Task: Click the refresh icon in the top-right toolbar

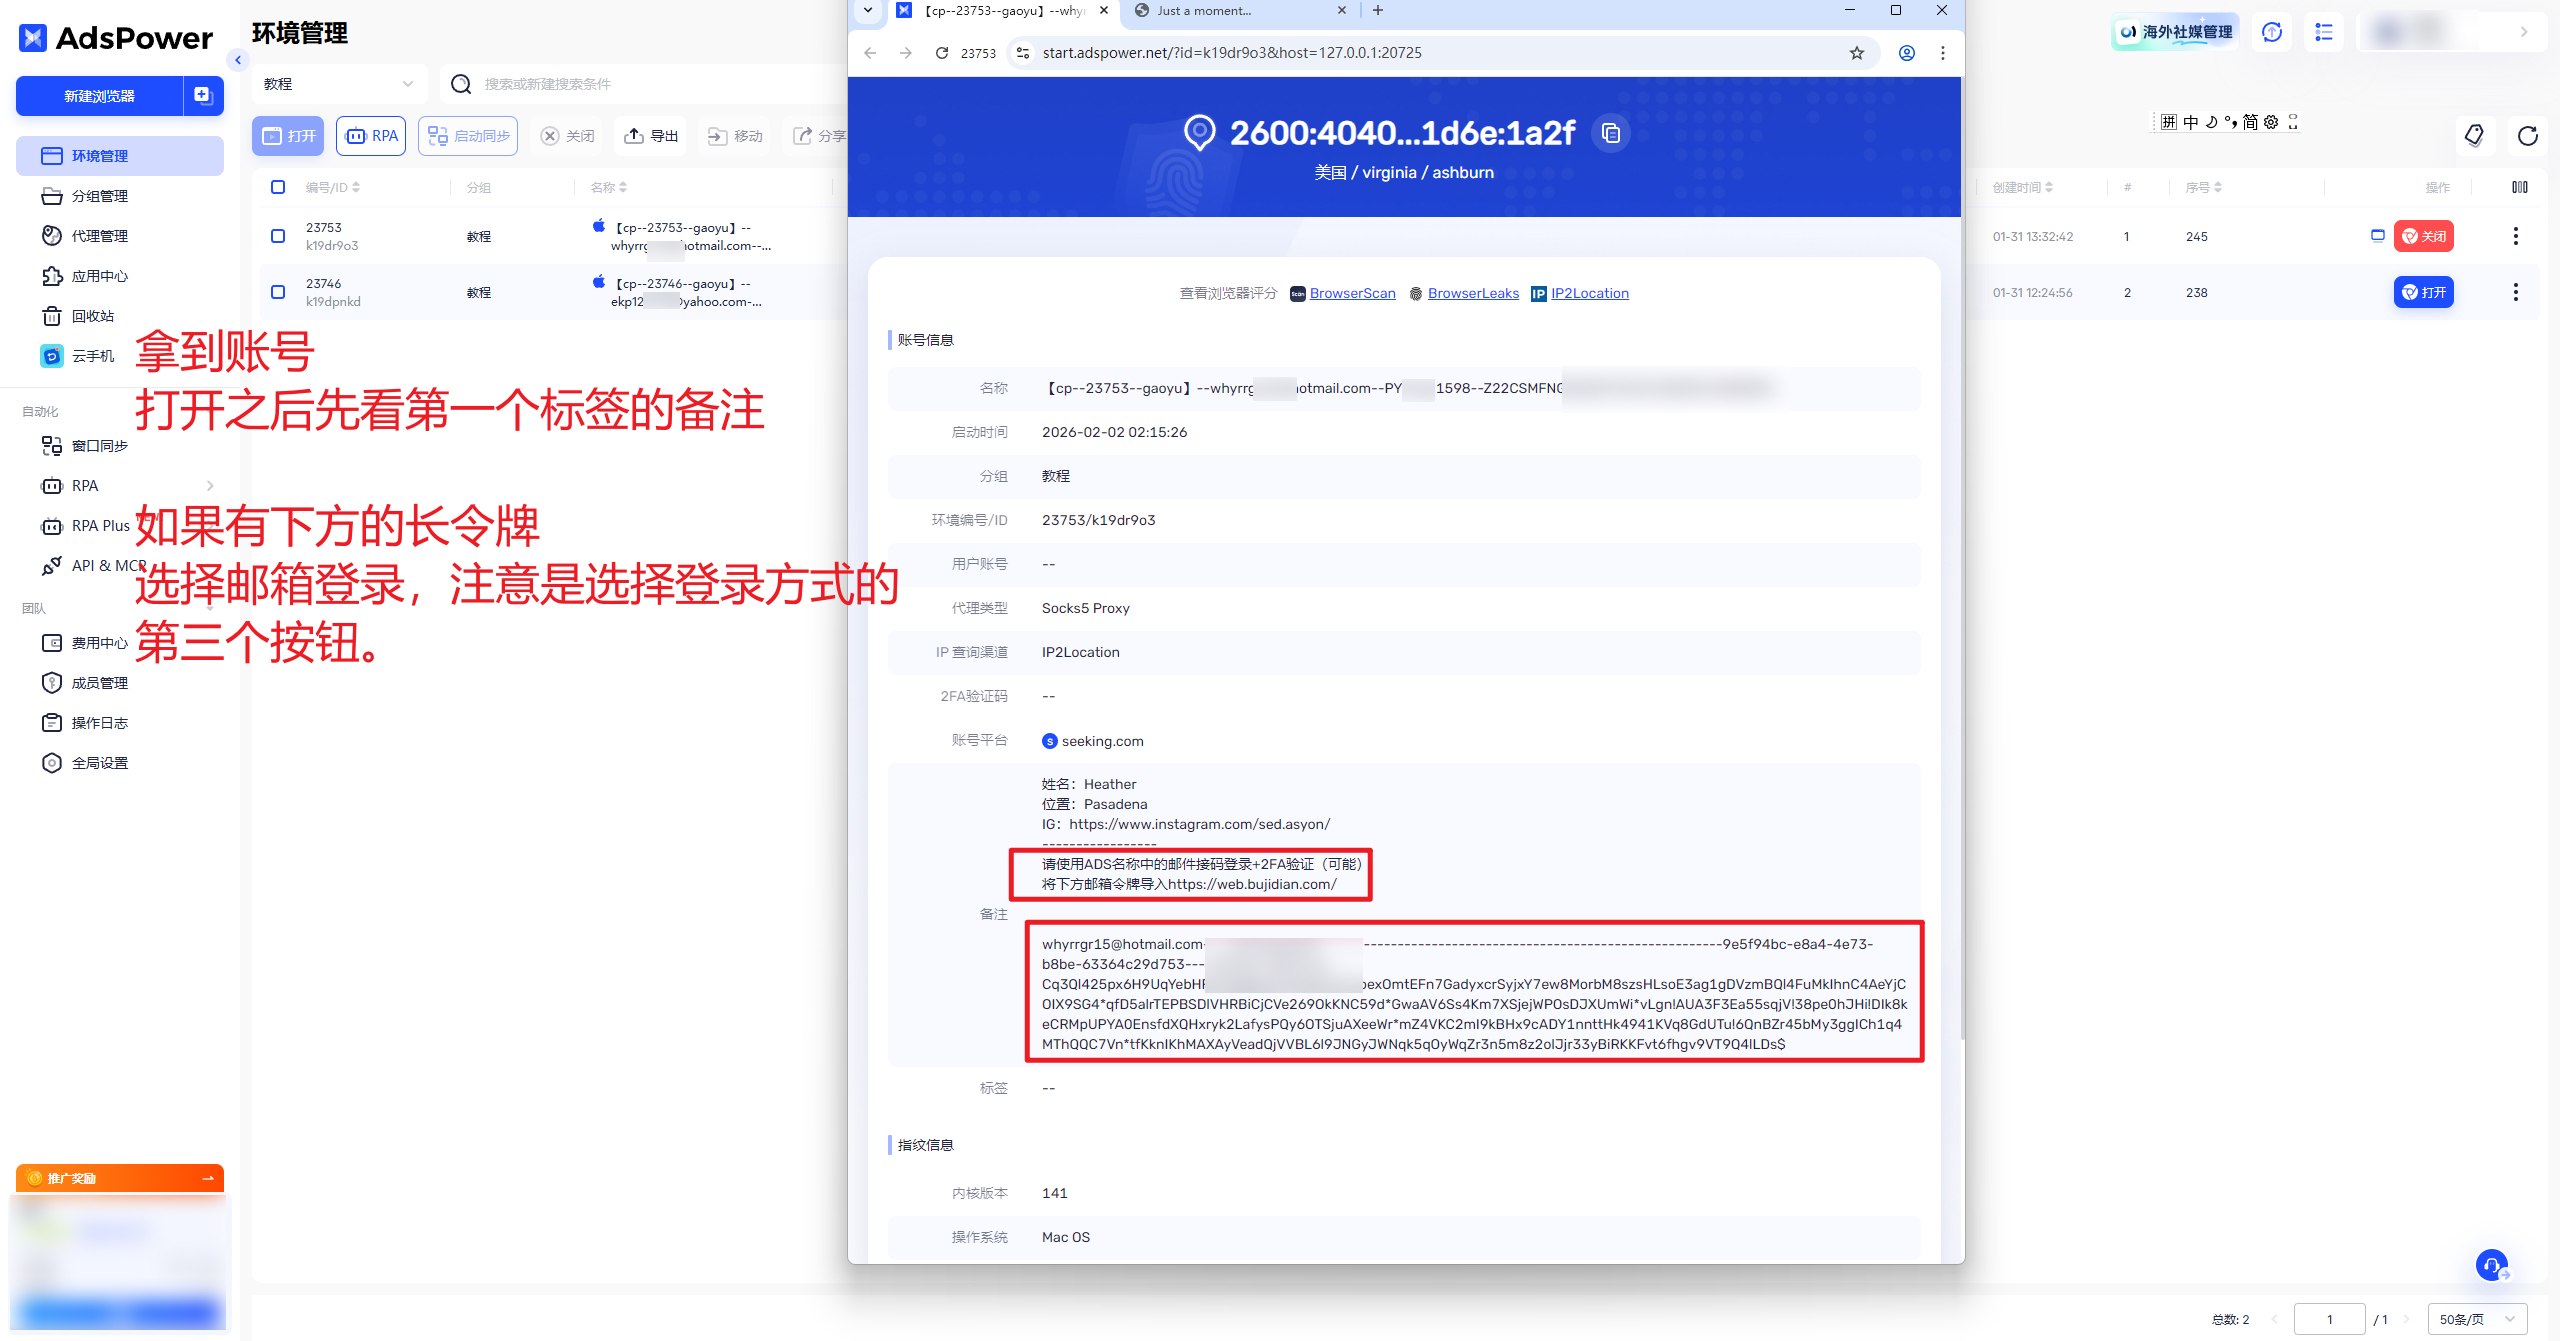Action: click(2527, 136)
